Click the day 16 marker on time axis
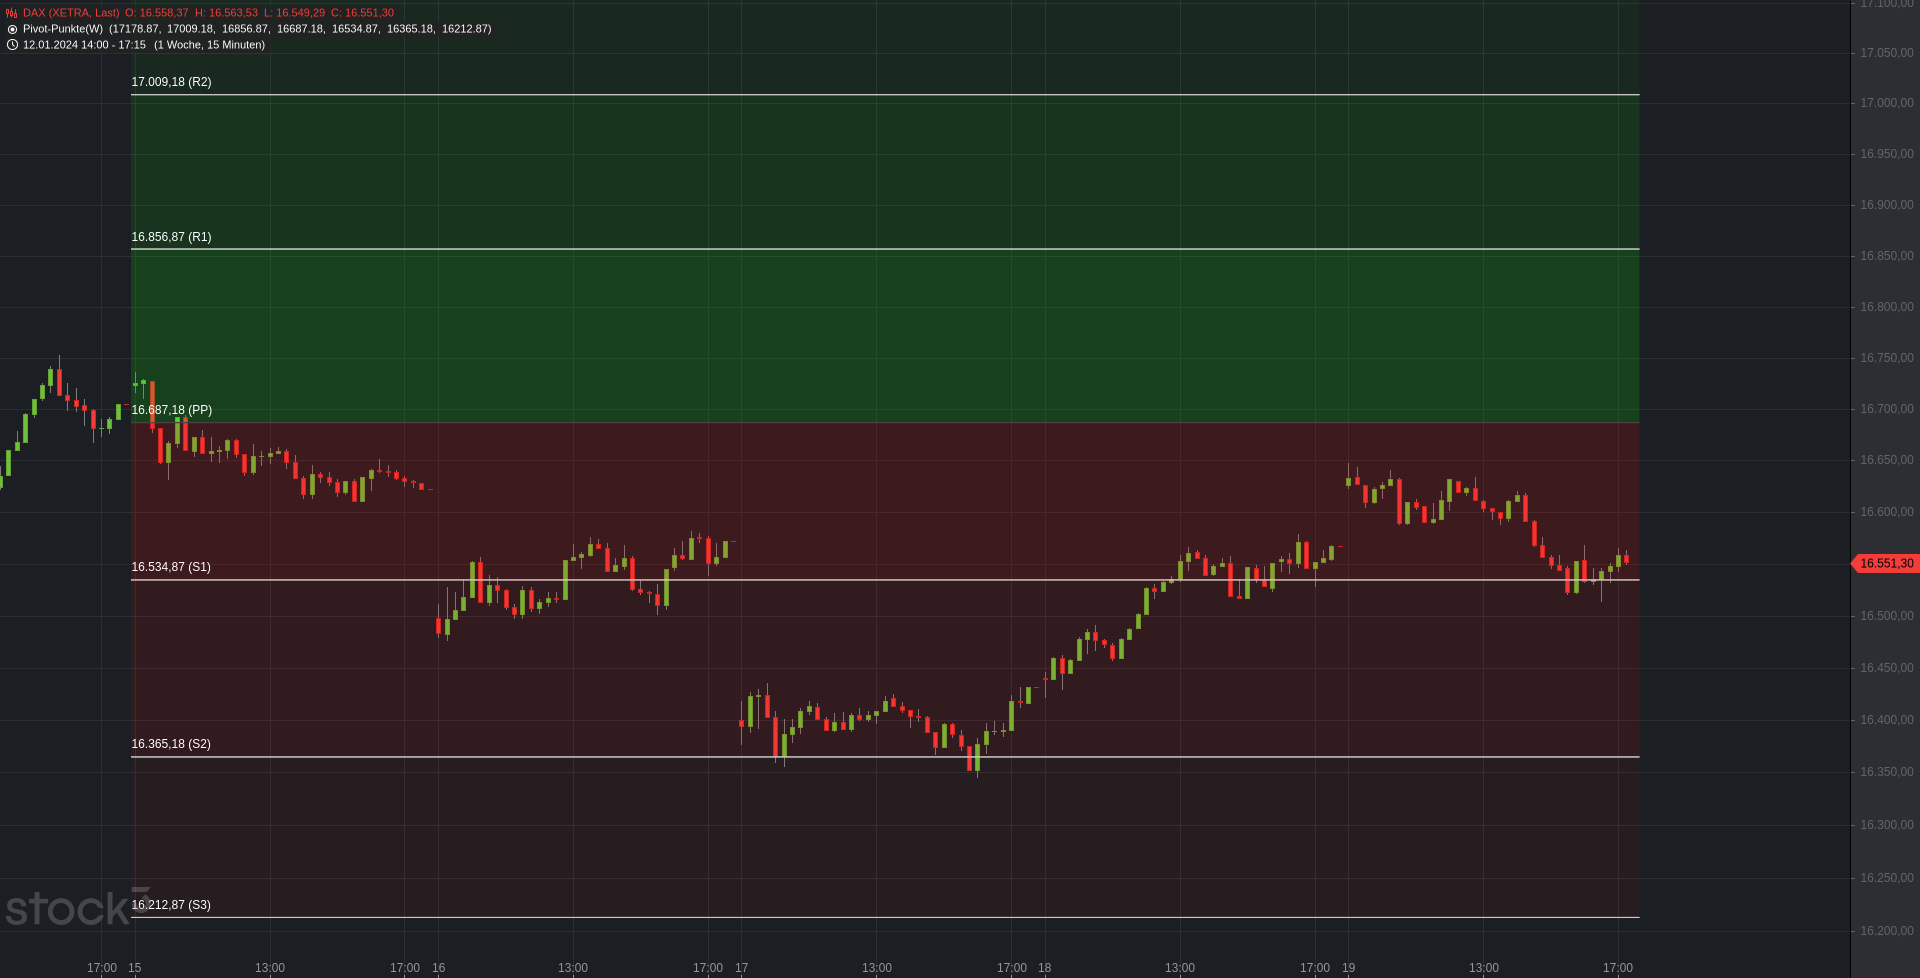1920x978 pixels. click(x=438, y=968)
